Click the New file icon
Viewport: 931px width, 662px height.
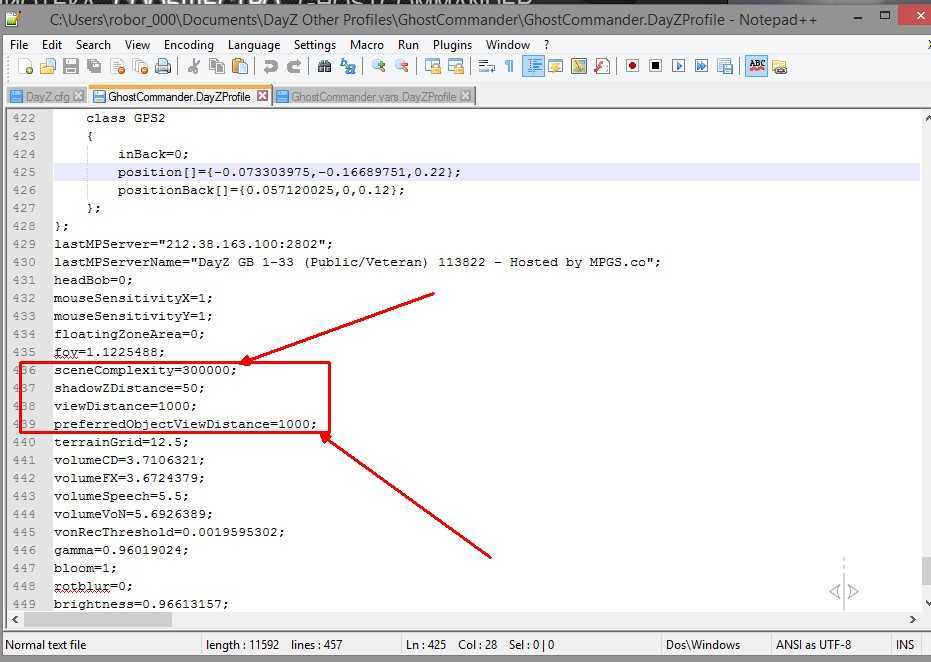click(26, 67)
